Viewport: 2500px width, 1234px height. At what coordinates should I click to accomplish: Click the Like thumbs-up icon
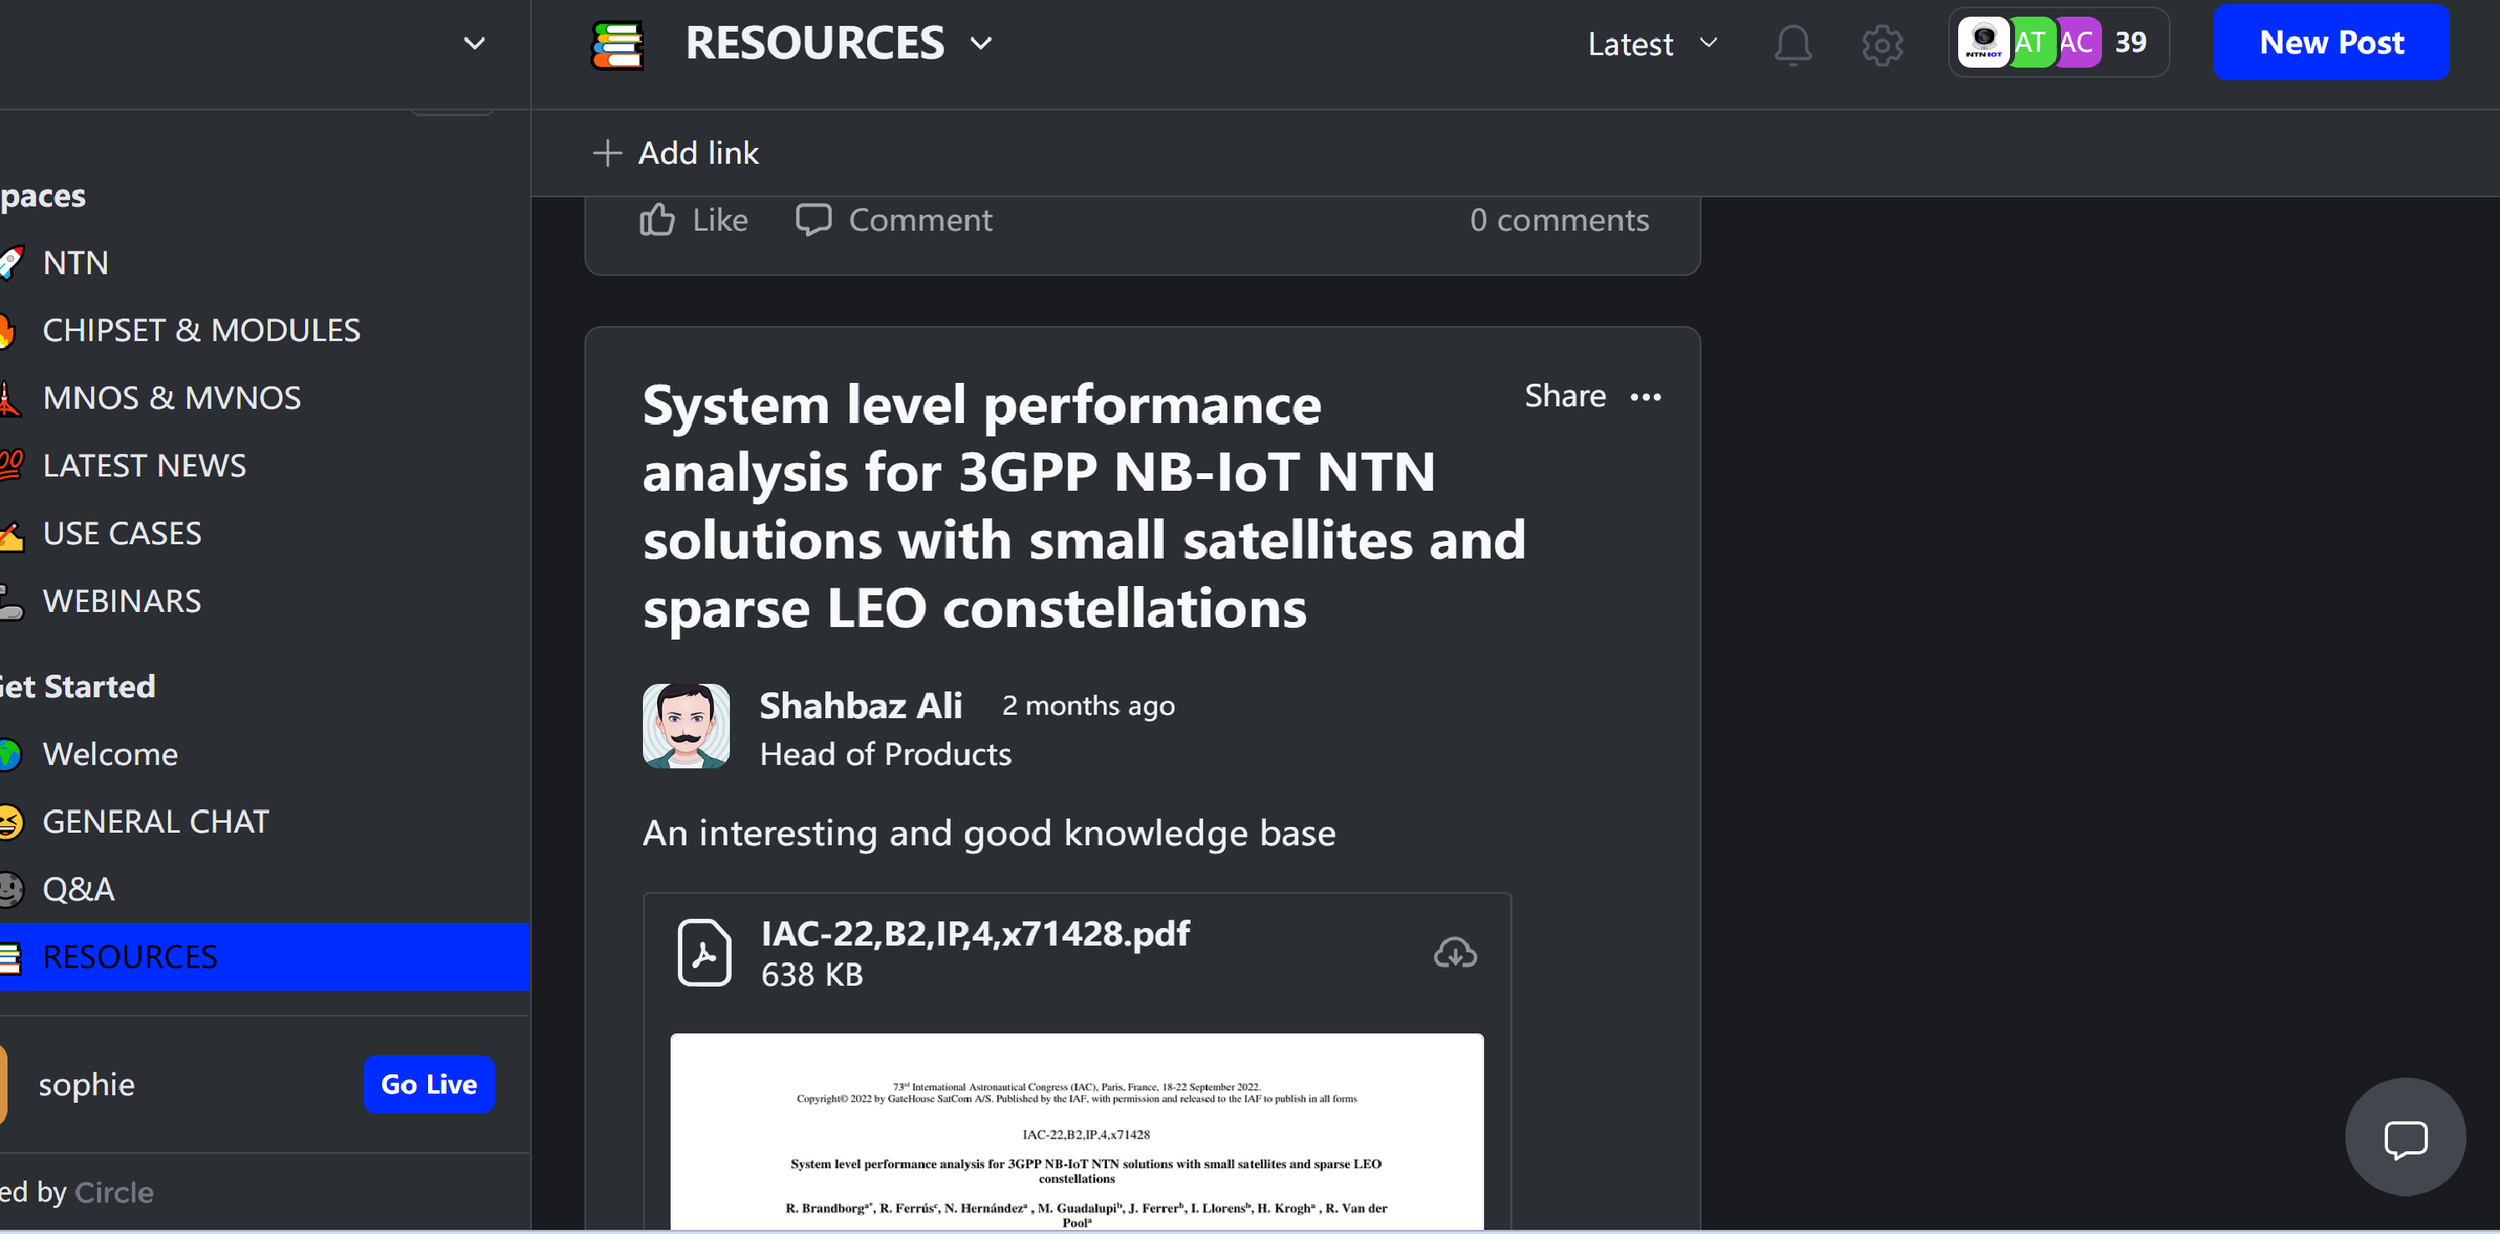click(657, 220)
